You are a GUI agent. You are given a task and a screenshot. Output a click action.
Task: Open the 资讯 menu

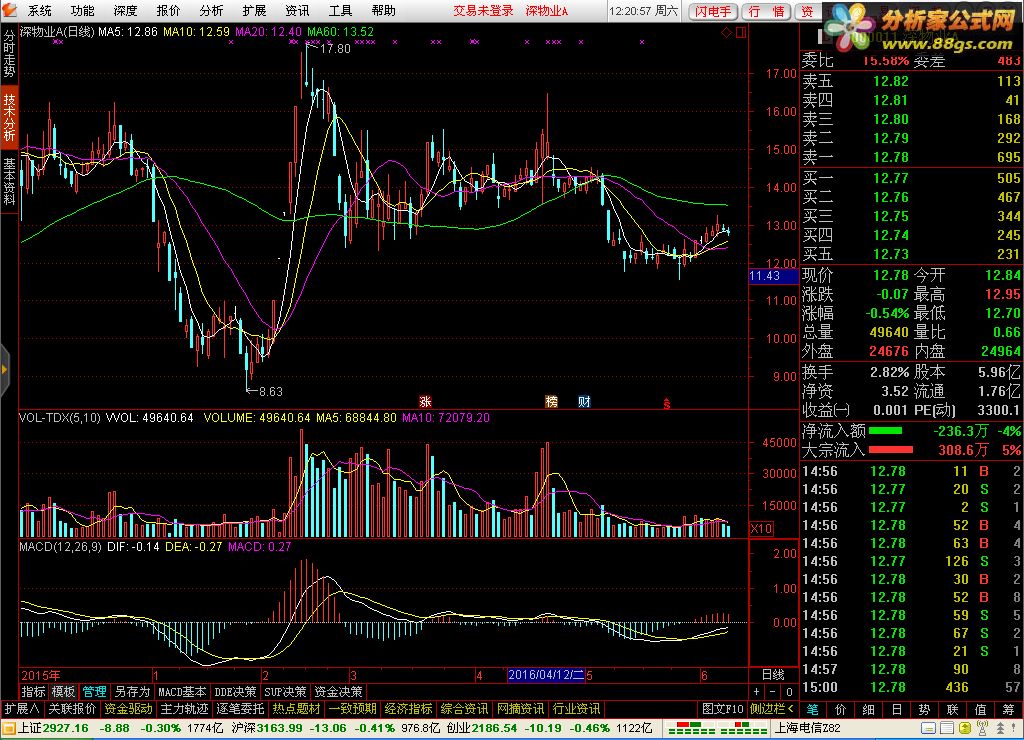click(297, 10)
